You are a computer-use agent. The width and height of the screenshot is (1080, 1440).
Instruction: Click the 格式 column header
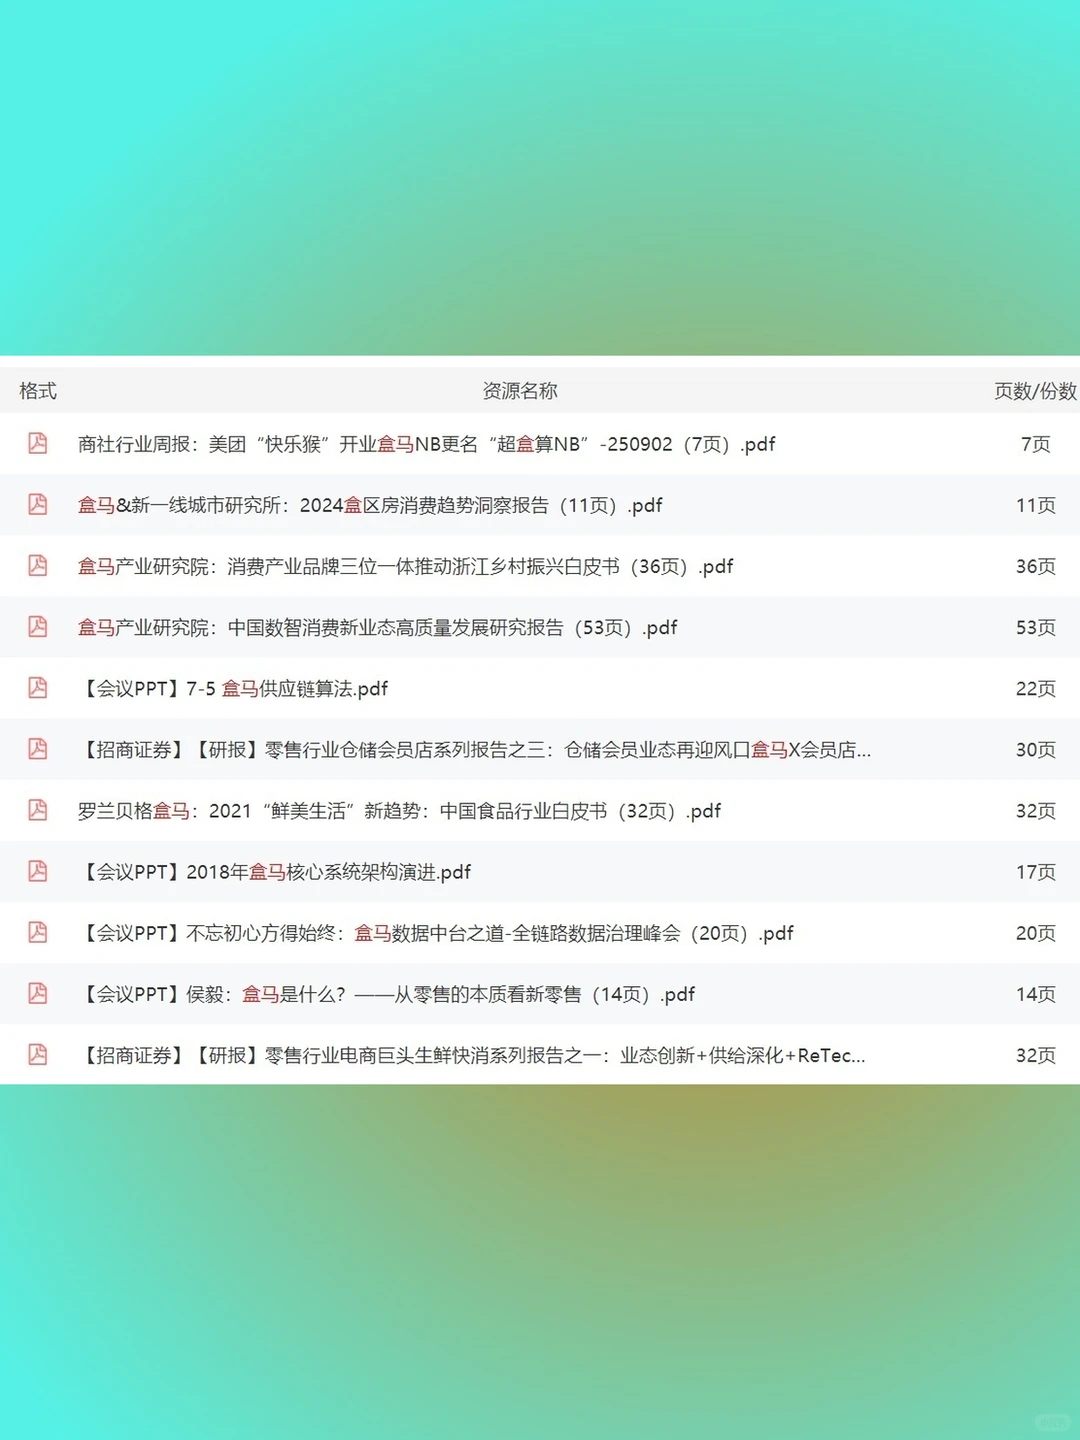[x=38, y=390]
